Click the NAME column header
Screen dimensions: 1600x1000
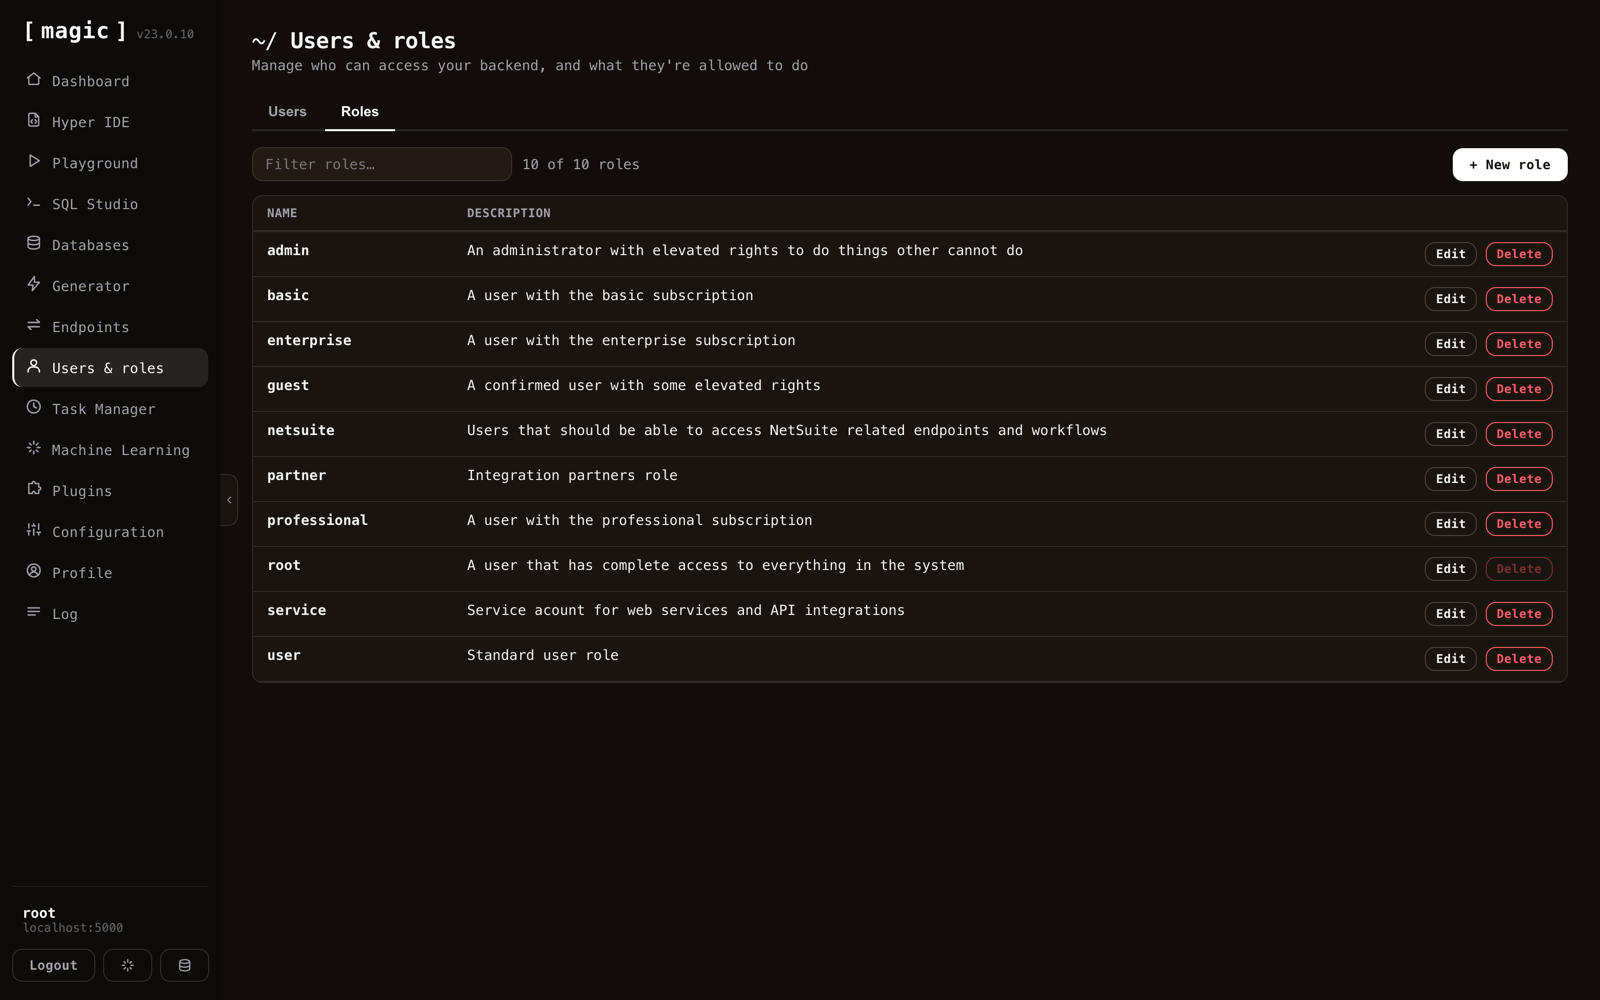pos(282,213)
